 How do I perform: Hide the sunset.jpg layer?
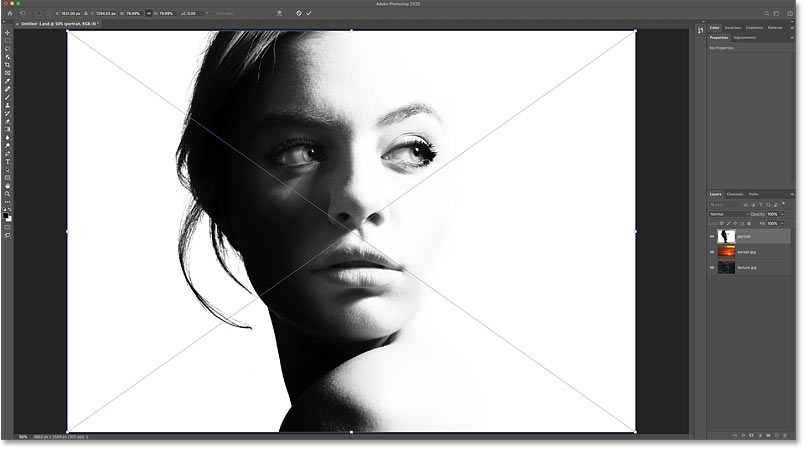(713, 253)
